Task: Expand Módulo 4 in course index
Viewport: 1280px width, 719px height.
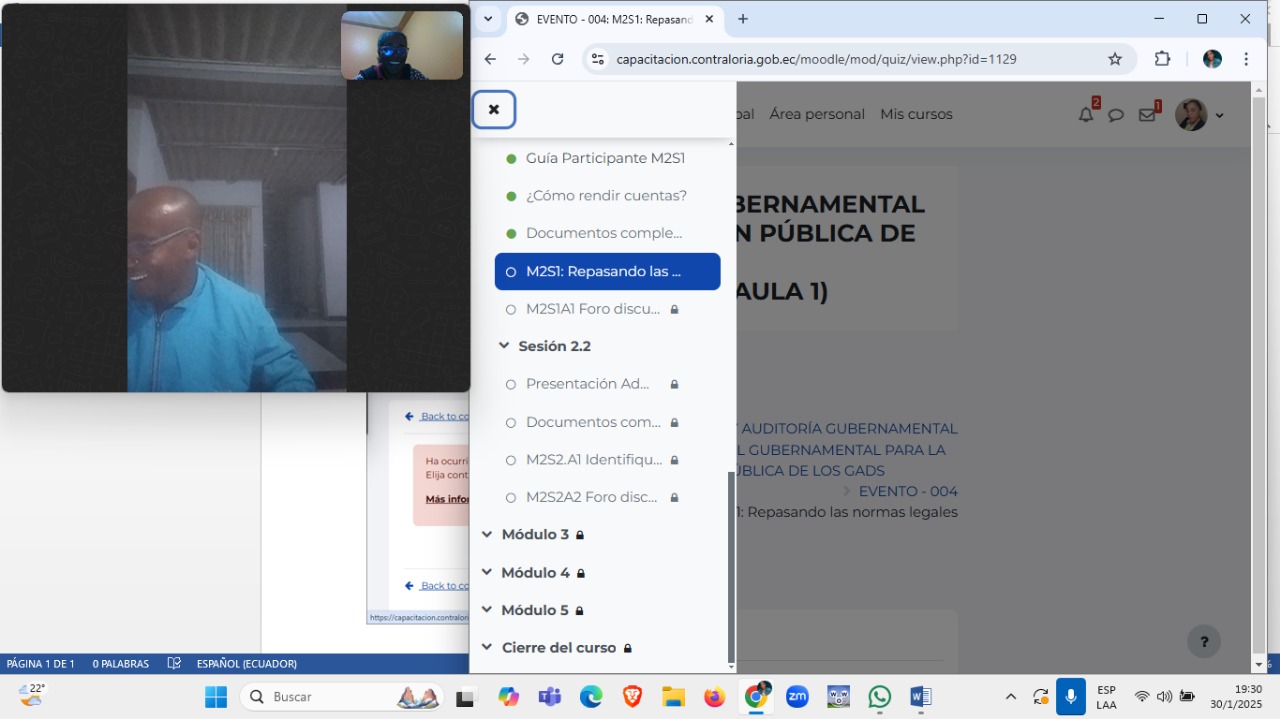Action: click(x=487, y=573)
